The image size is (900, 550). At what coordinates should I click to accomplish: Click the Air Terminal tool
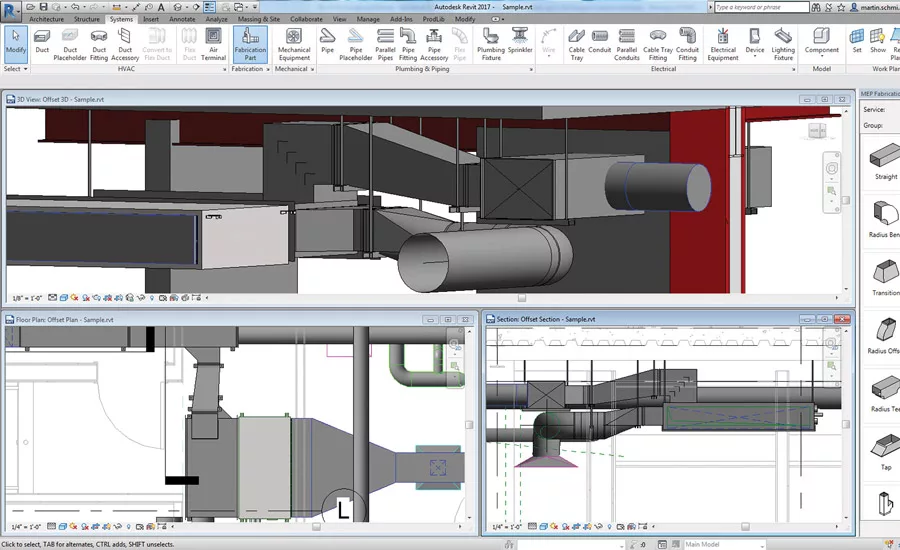pyautogui.click(x=213, y=44)
